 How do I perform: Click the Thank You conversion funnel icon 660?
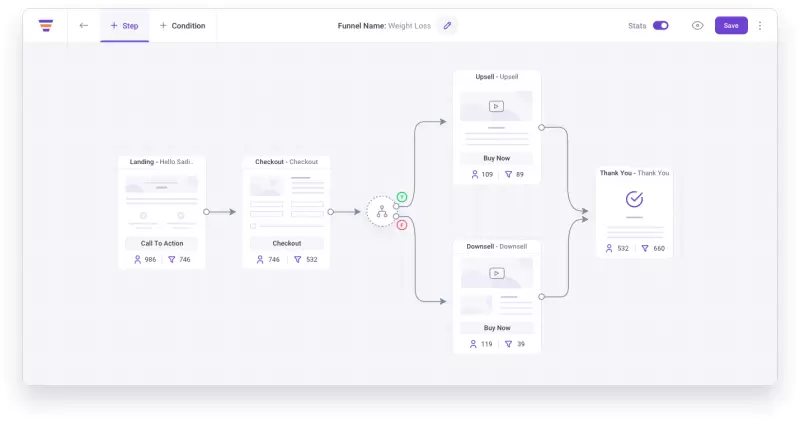[645, 249]
